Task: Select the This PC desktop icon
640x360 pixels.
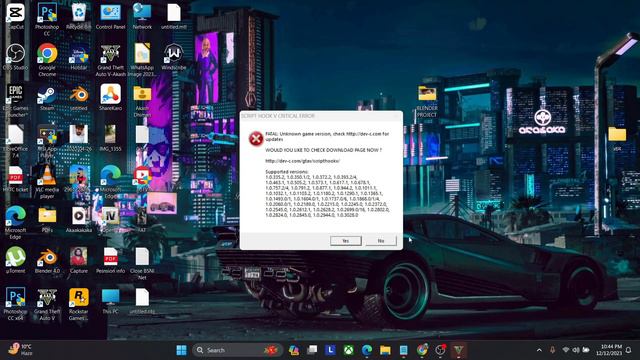Action: (x=110, y=301)
